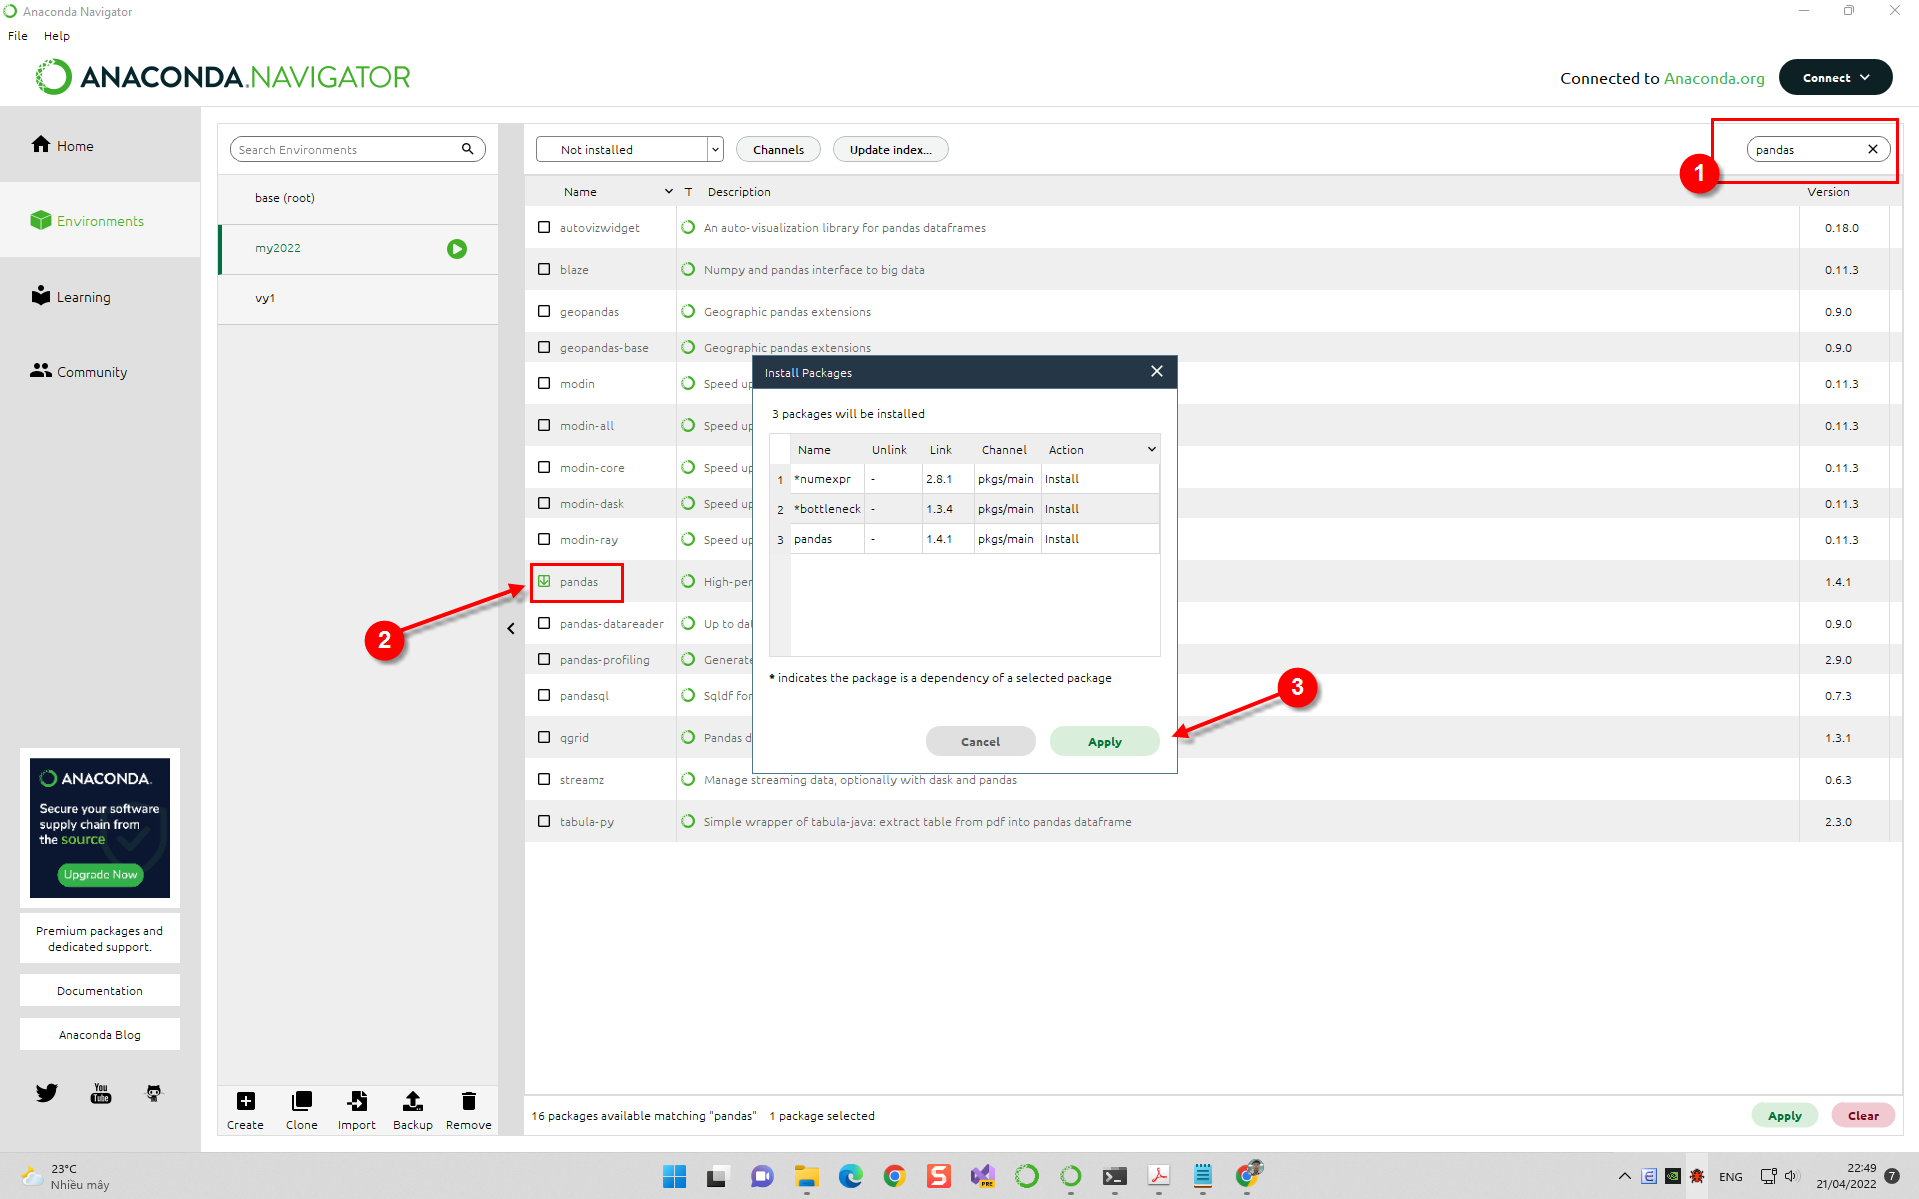This screenshot has width=1919, height=1199.
Task: Close the Install Packages dialog
Action: 1157,371
